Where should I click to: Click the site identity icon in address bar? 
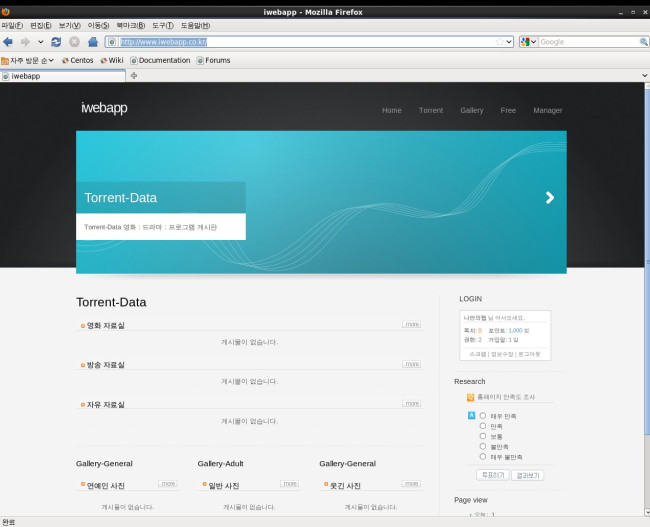112,42
